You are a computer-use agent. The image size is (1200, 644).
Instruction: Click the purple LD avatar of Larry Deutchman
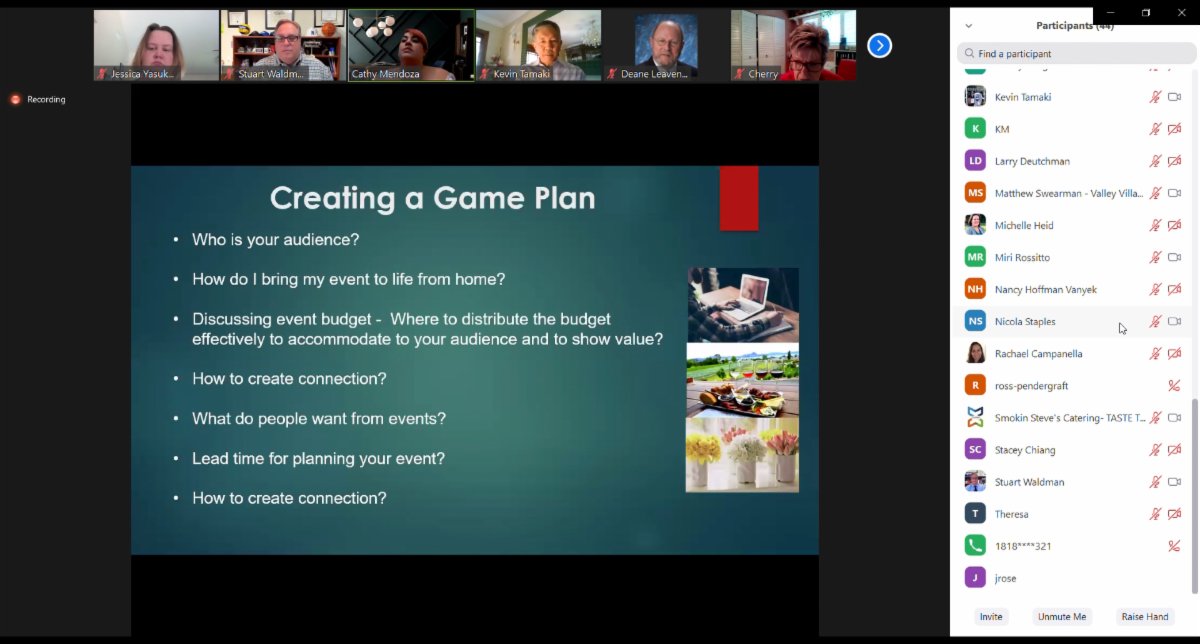pyautogui.click(x=975, y=161)
